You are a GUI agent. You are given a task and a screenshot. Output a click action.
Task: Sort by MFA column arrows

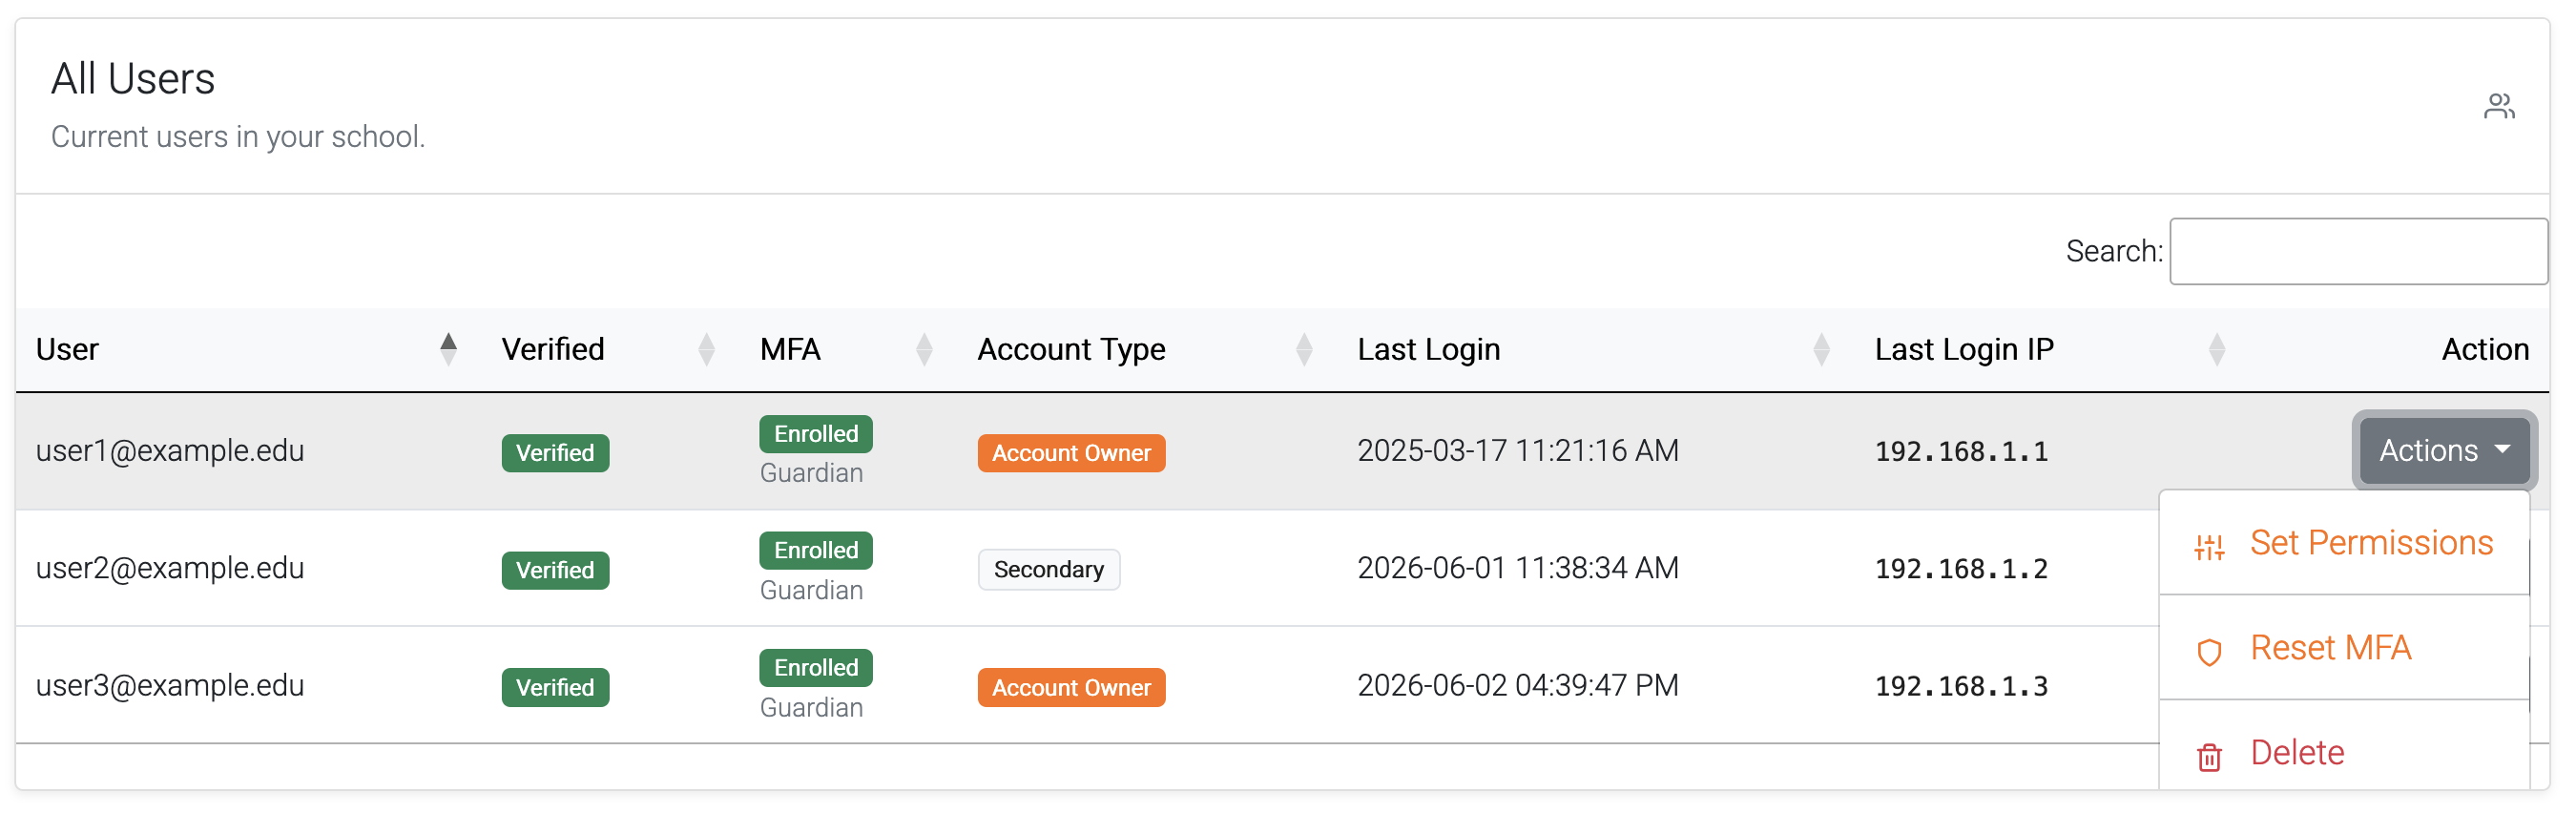924,349
